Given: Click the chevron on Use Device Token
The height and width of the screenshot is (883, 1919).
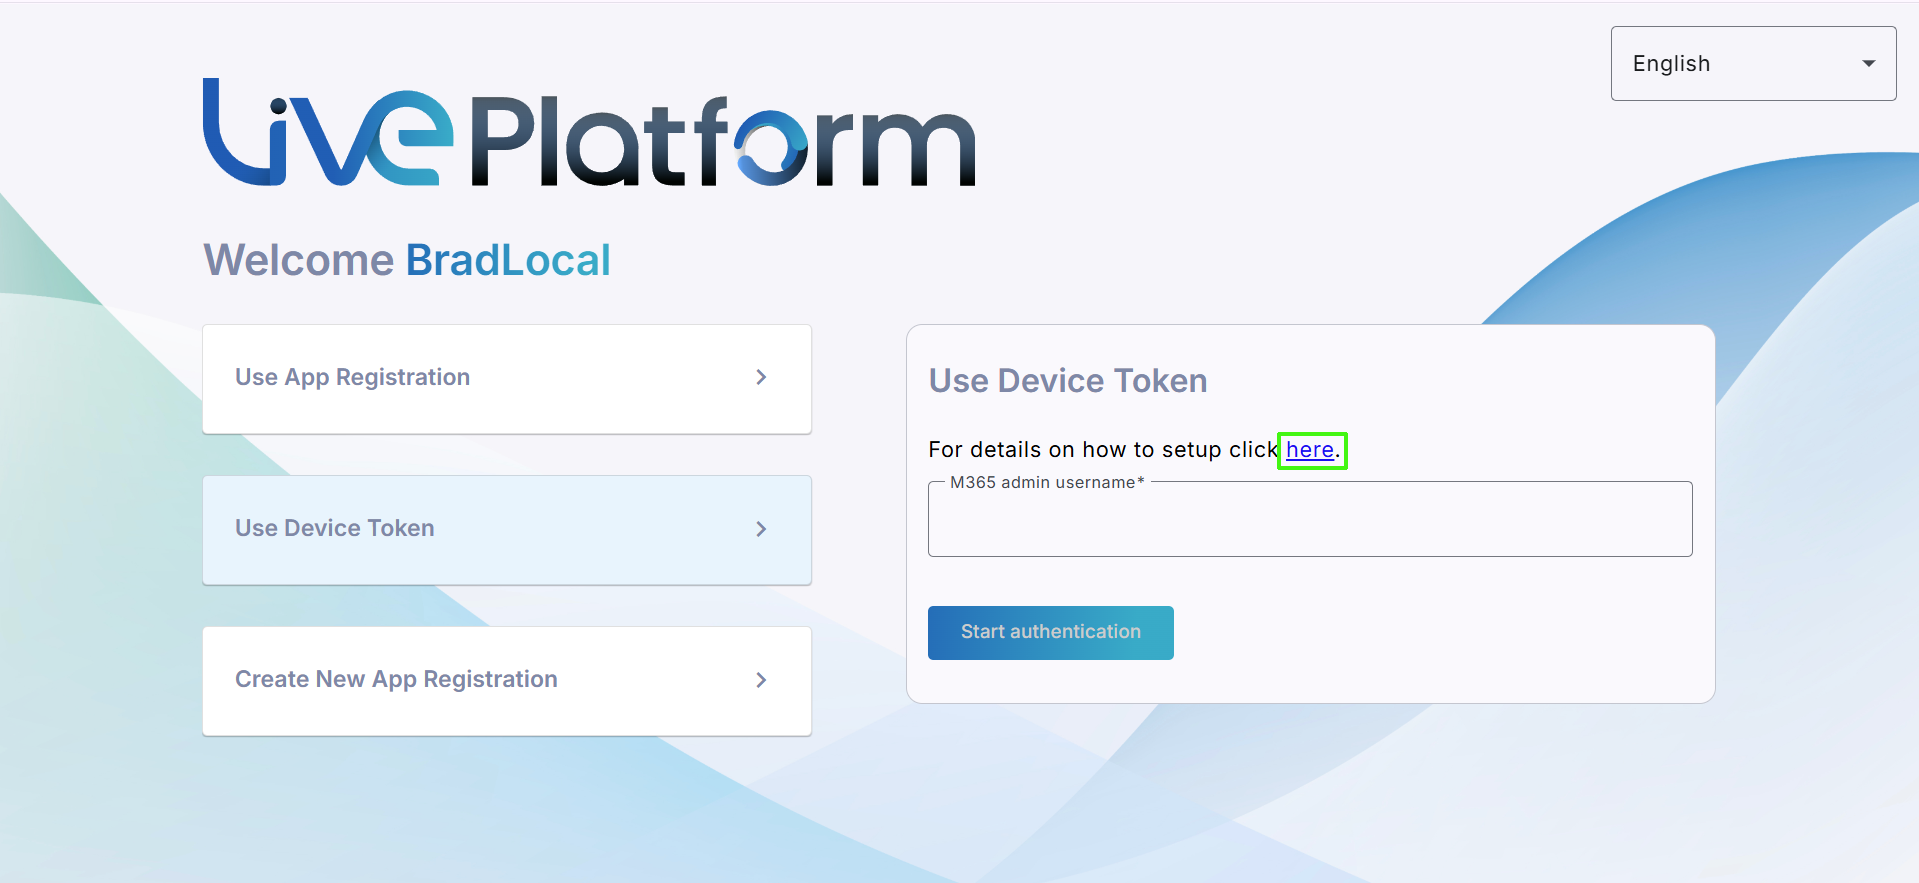Looking at the screenshot, I should point(761,529).
